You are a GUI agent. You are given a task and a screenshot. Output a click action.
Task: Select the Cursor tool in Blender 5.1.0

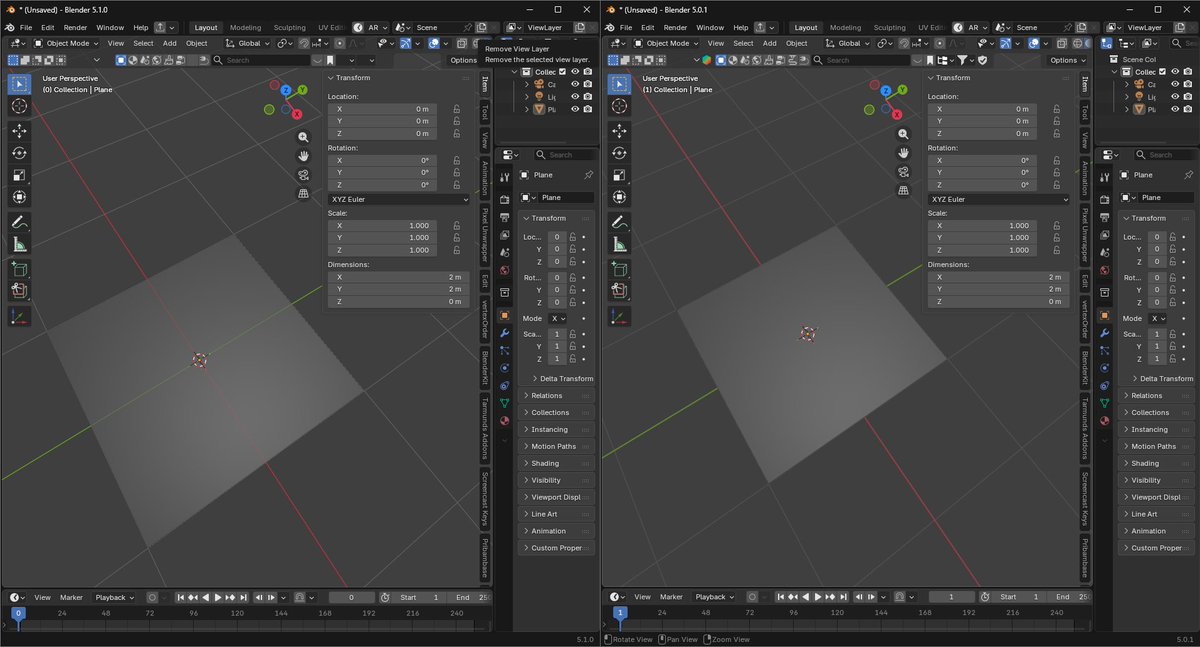[x=19, y=105]
